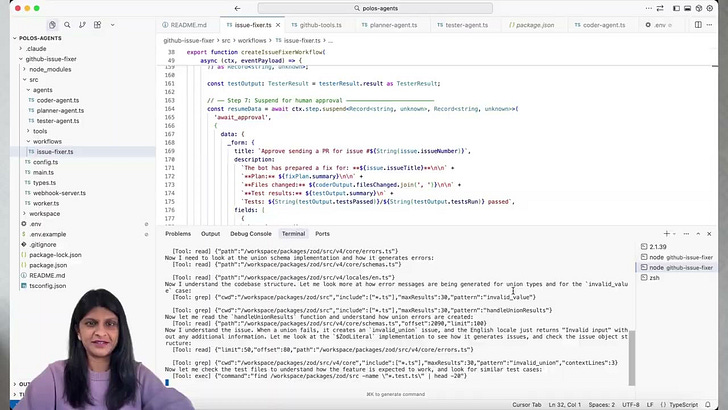The image size is (728, 410).
Task: Expand the sidebar views chevron dropdown
Action: point(112,25)
